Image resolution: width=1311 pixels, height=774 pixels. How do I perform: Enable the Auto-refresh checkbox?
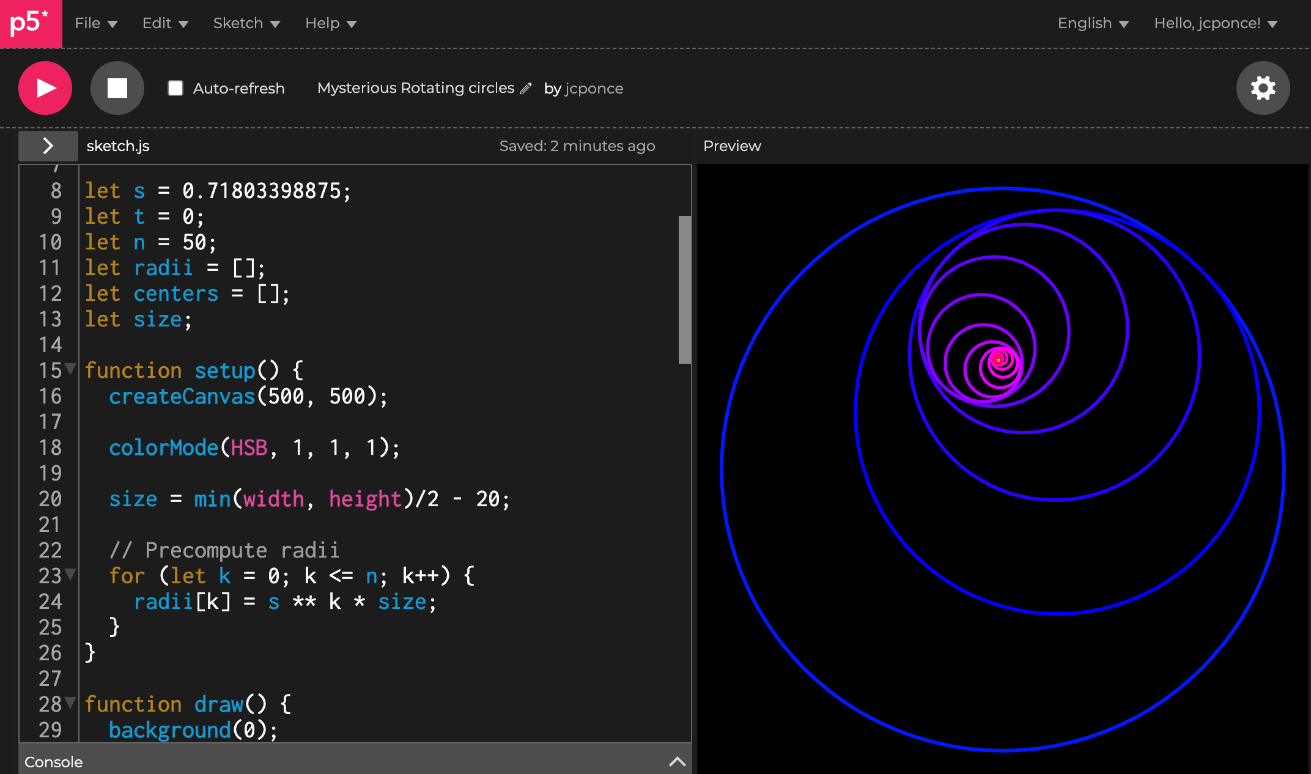[x=176, y=88]
